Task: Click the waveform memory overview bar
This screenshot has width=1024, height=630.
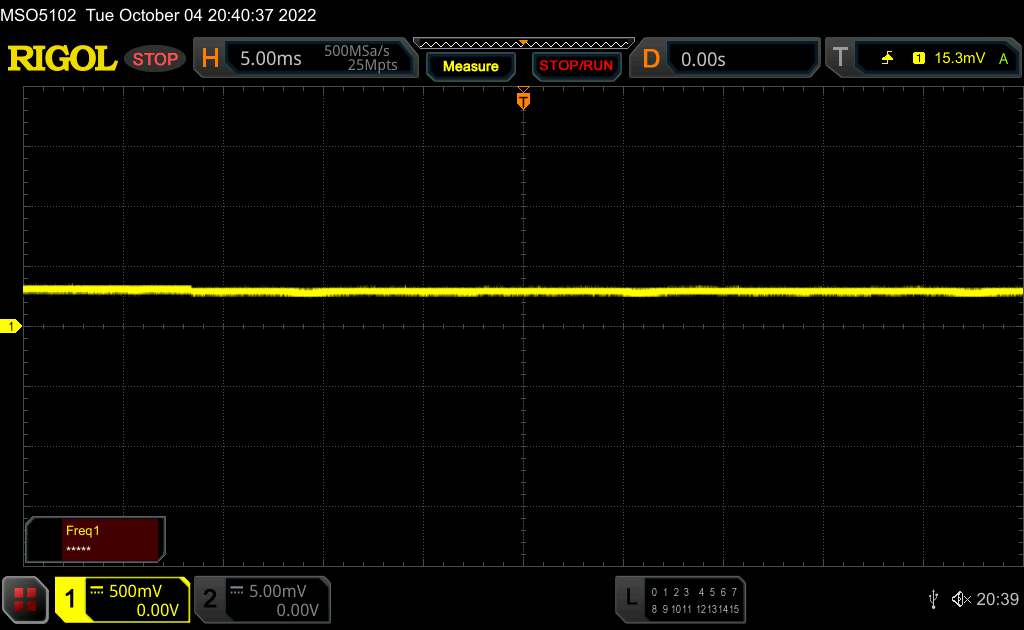Action: (x=524, y=44)
